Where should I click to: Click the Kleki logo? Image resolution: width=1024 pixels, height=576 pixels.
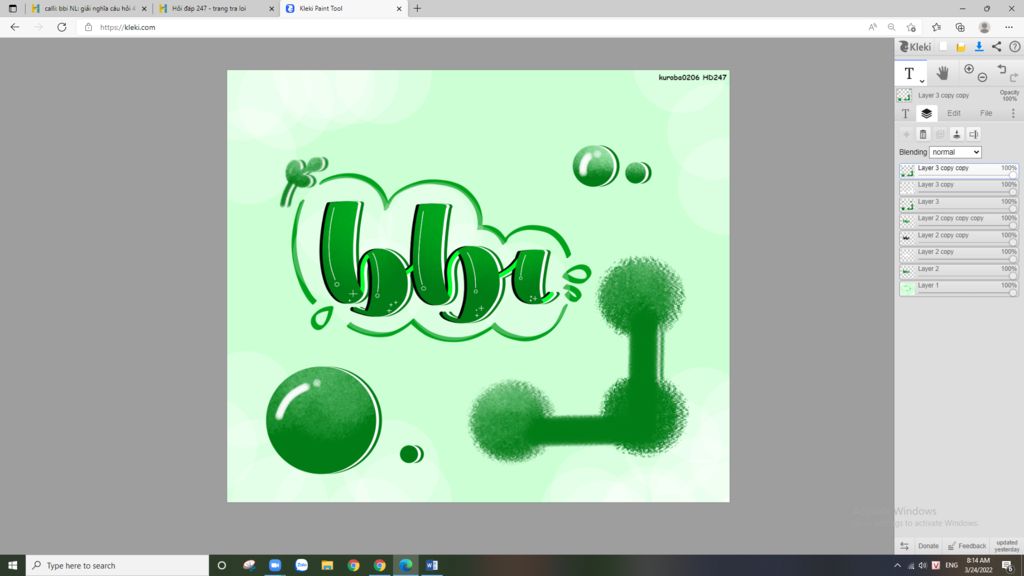pos(915,47)
